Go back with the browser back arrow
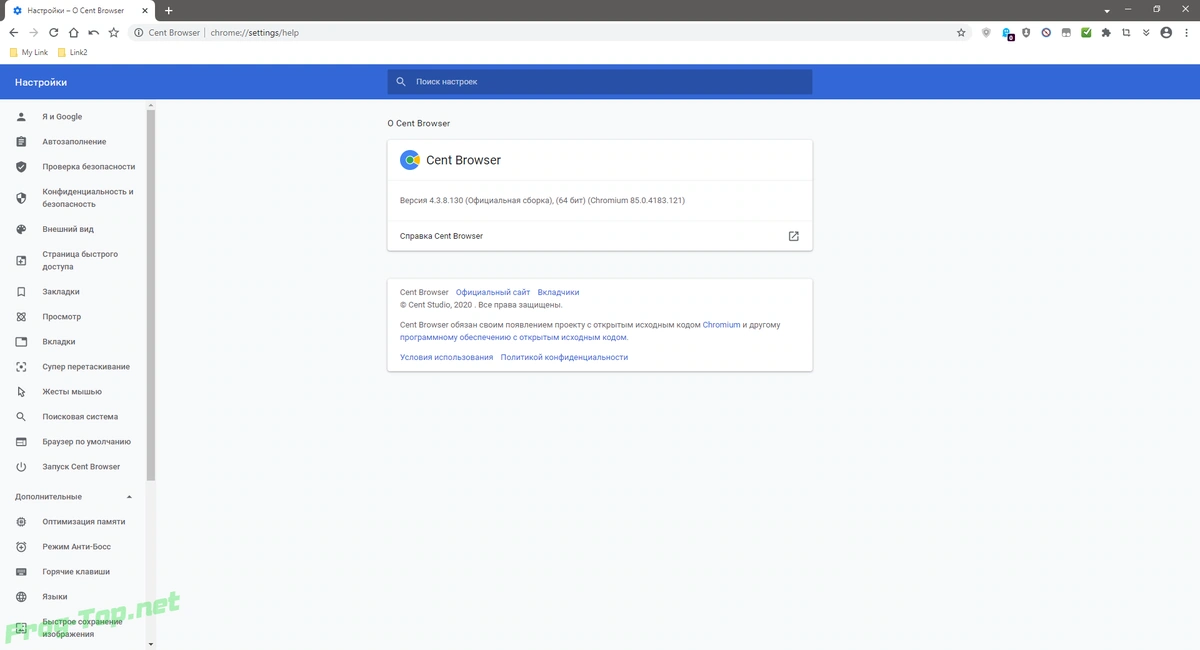This screenshot has width=1200, height=650. 13,32
